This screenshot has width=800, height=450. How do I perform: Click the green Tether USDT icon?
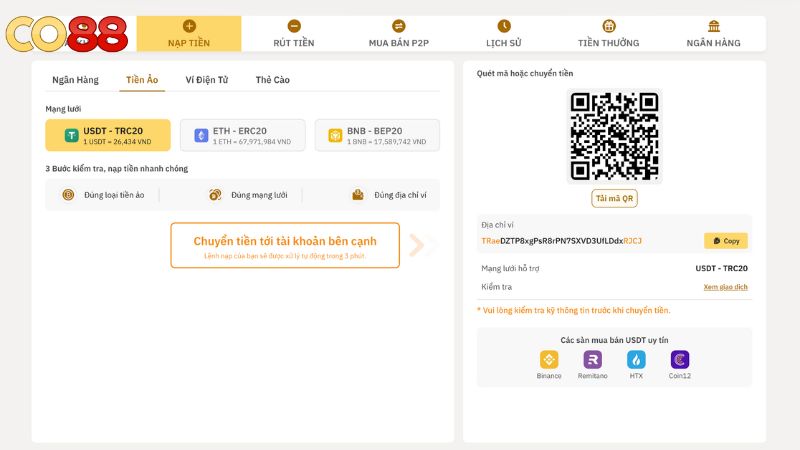pyautogui.click(x=71, y=135)
